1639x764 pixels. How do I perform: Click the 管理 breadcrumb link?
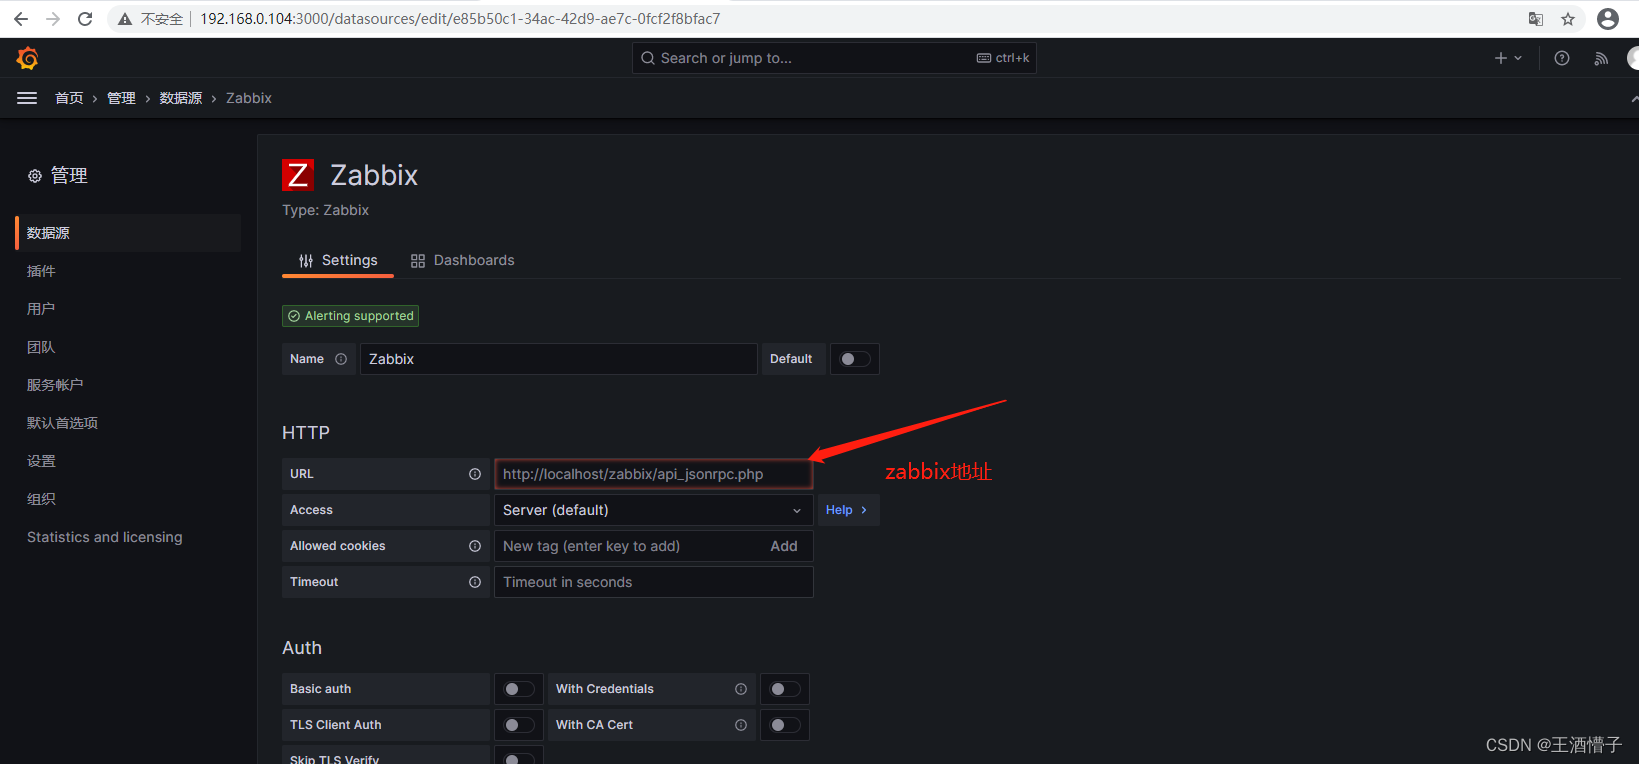pyautogui.click(x=121, y=98)
